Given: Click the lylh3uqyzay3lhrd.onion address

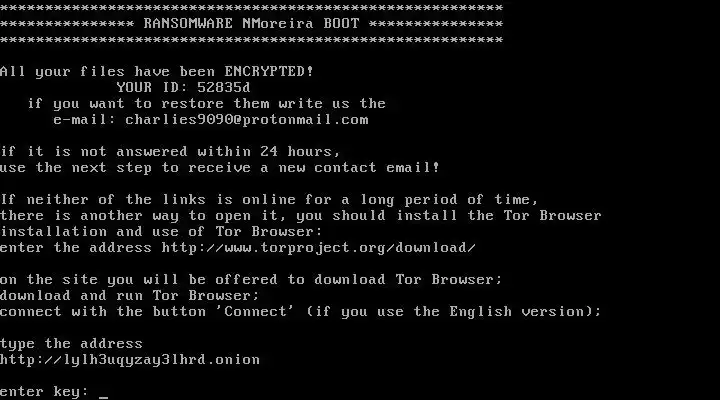Looking at the screenshot, I should pyautogui.click(x=130, y=360).
